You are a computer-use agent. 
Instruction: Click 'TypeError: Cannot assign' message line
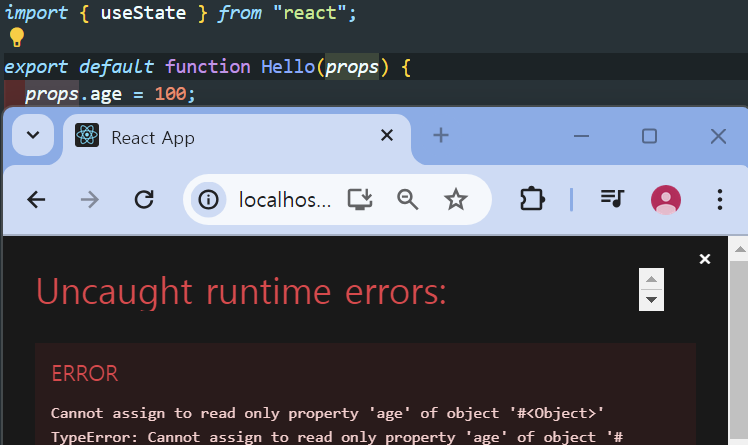point(337,437)
